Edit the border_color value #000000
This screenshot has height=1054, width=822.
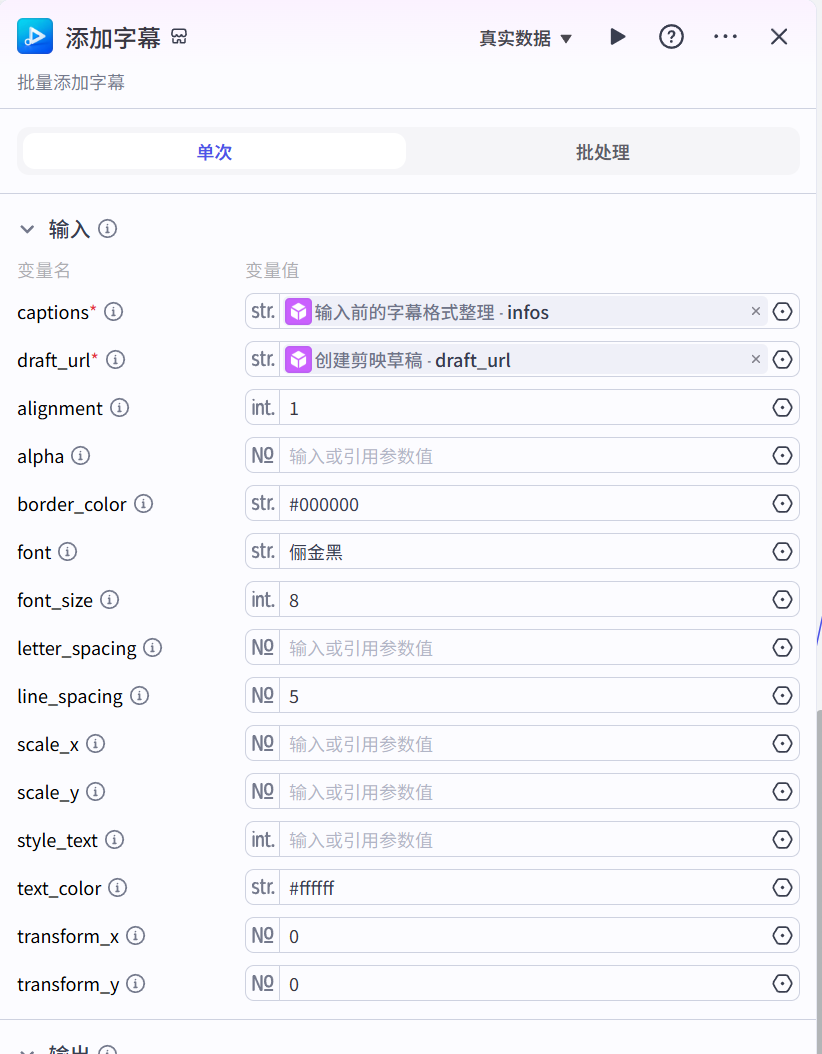[524, 503]
